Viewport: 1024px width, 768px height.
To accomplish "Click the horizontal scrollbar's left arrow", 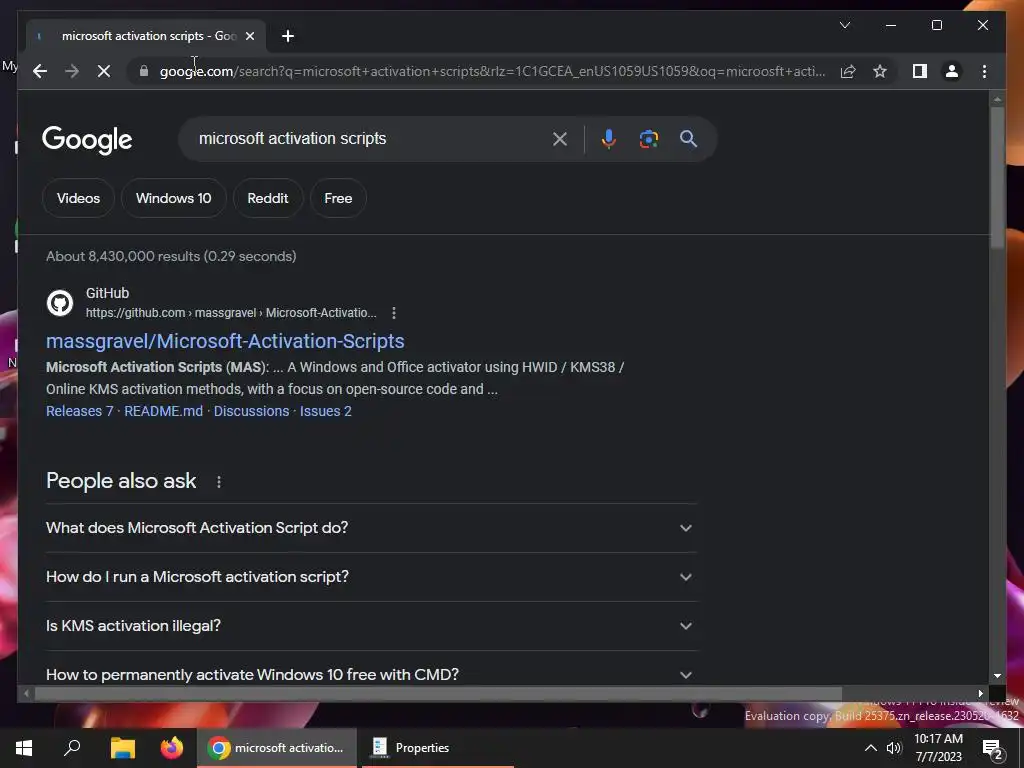I will 26,694.
